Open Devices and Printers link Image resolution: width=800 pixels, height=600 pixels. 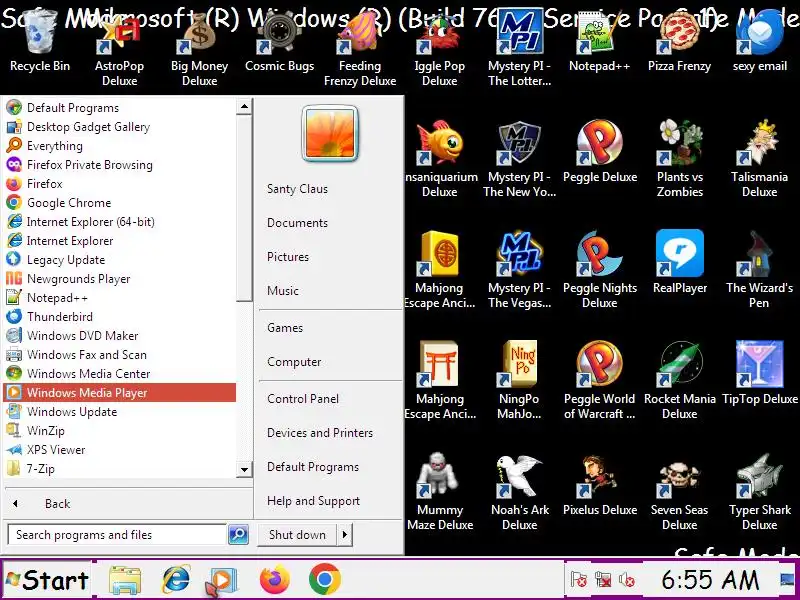tap(320, 433)
